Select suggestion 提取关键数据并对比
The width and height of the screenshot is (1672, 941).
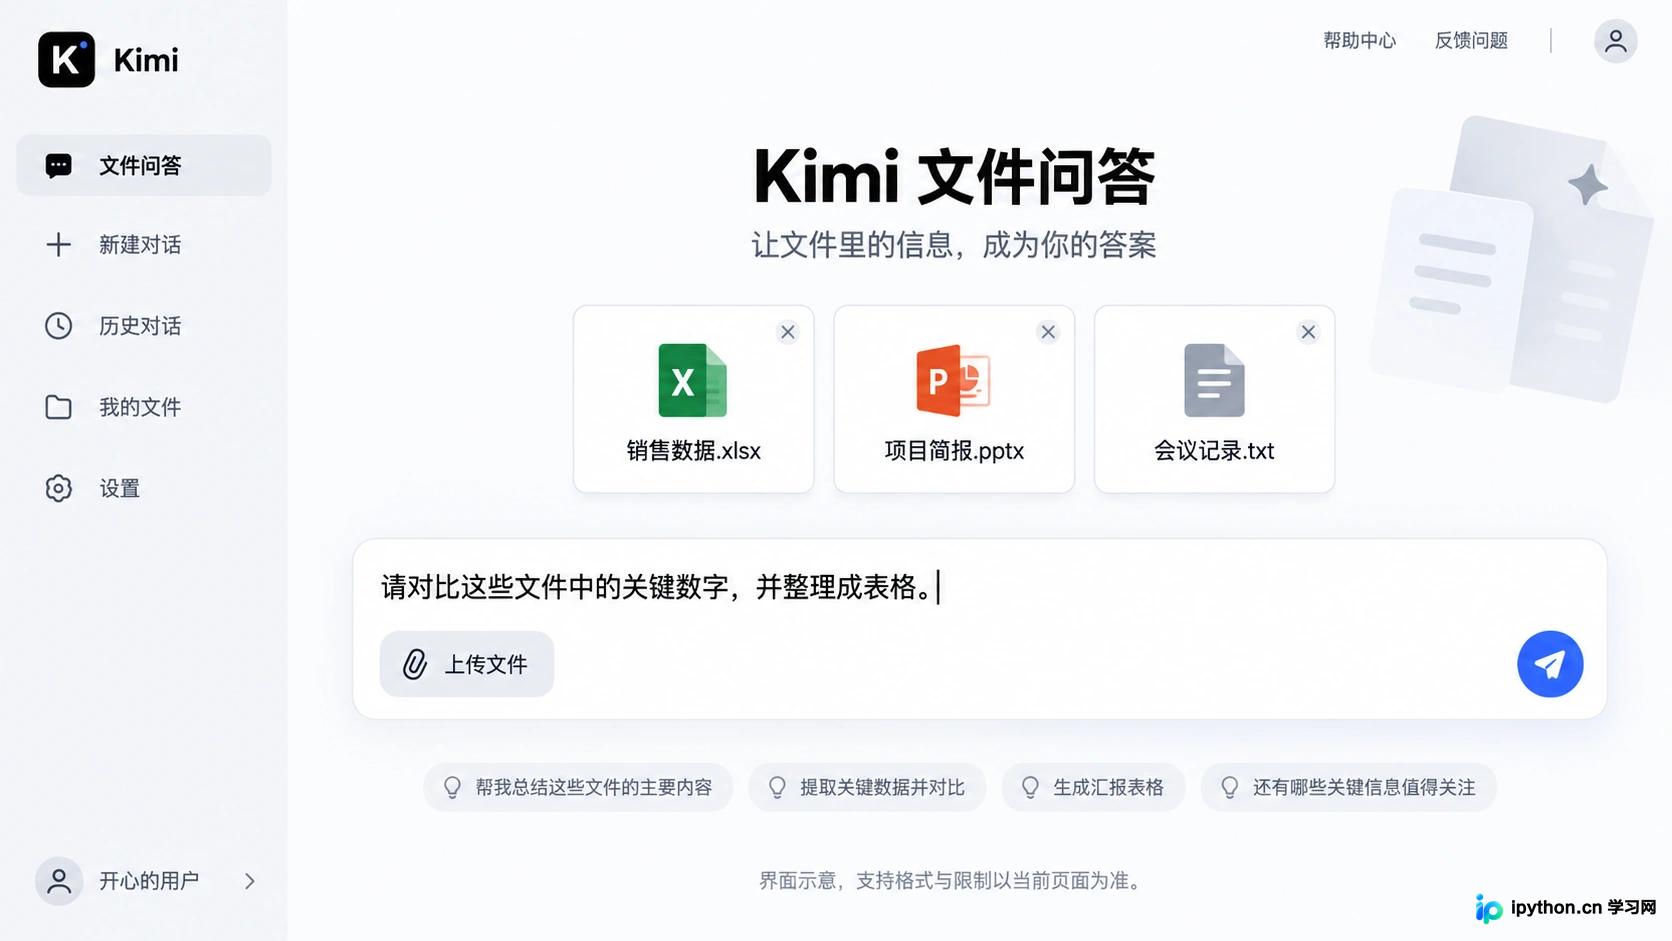click(x=867, y=787)
